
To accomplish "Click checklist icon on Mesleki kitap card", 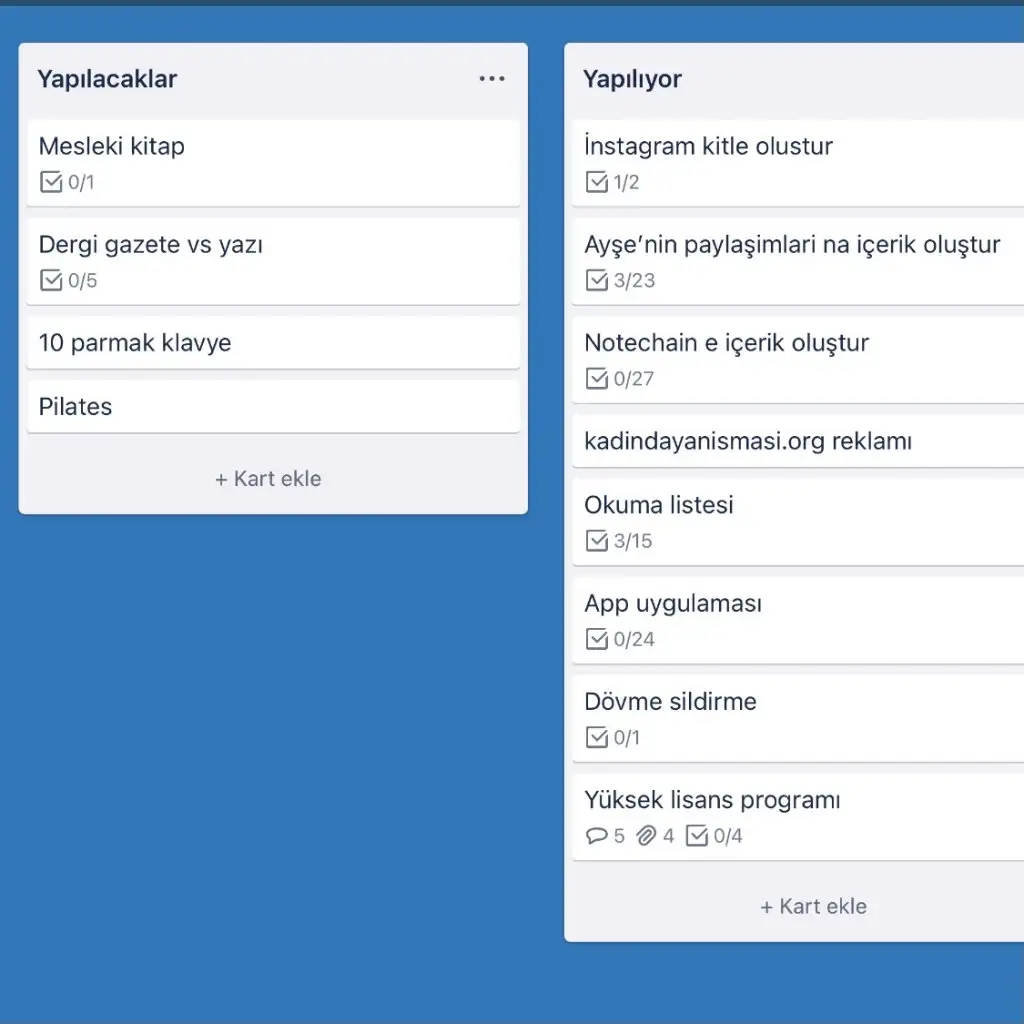I will [51, 183].
